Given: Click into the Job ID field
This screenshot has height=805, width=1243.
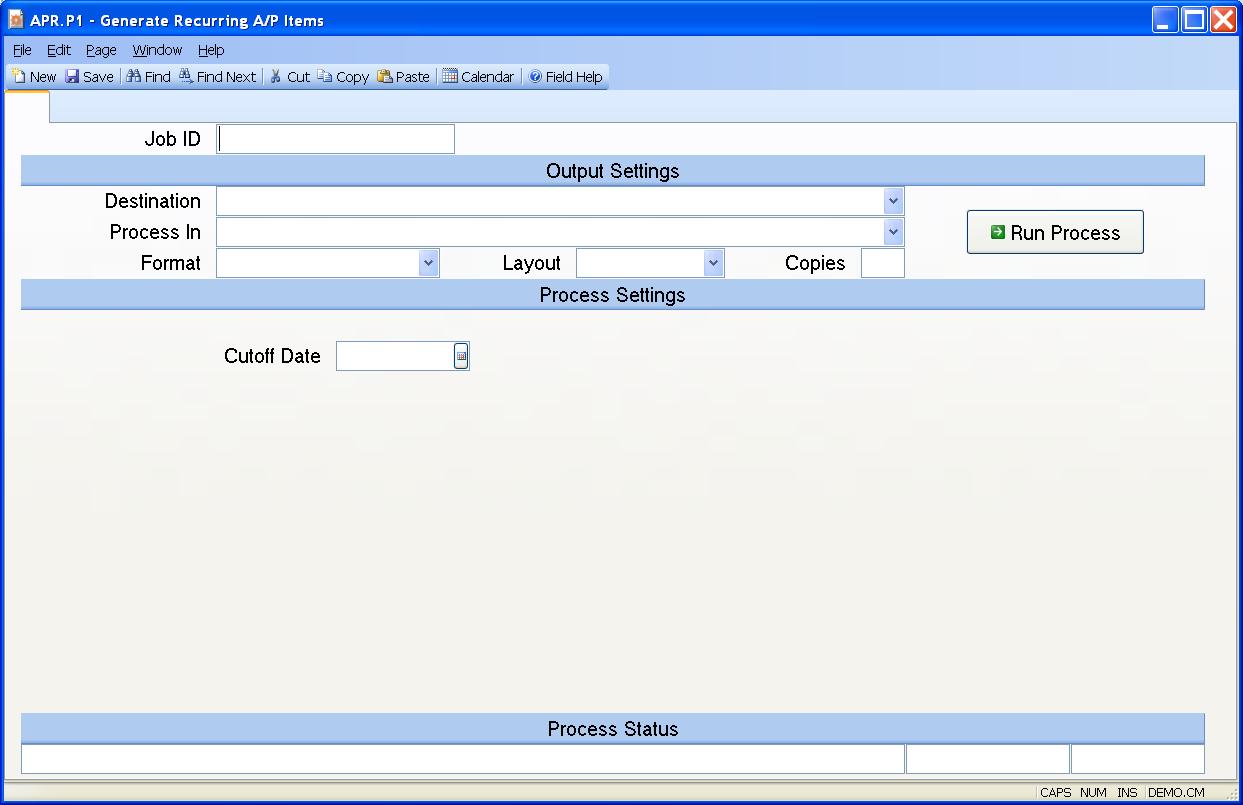Looking at the screenshot, I should (x=335, y=139).
